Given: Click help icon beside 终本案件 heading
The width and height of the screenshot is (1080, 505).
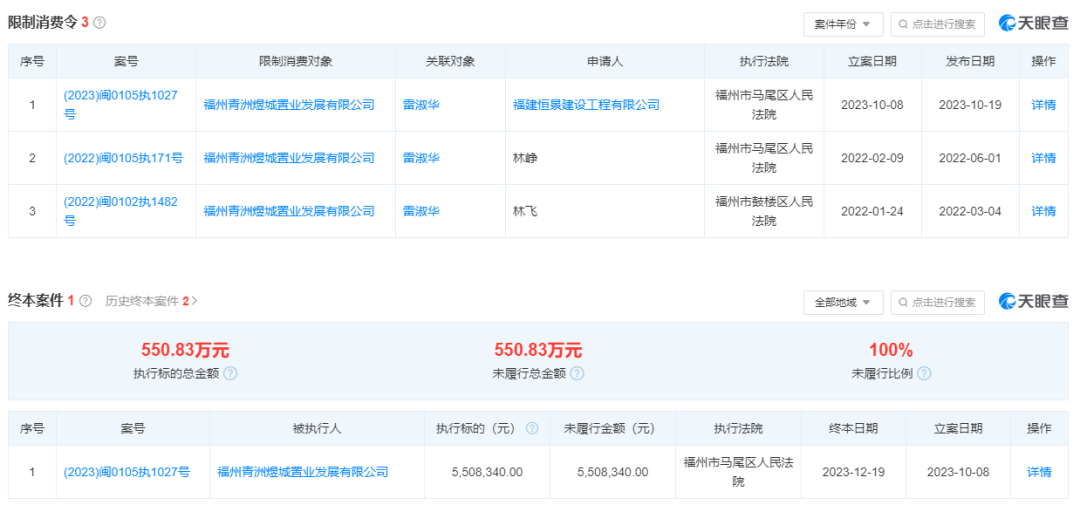Looking at the screenshot, I should 85,301.
